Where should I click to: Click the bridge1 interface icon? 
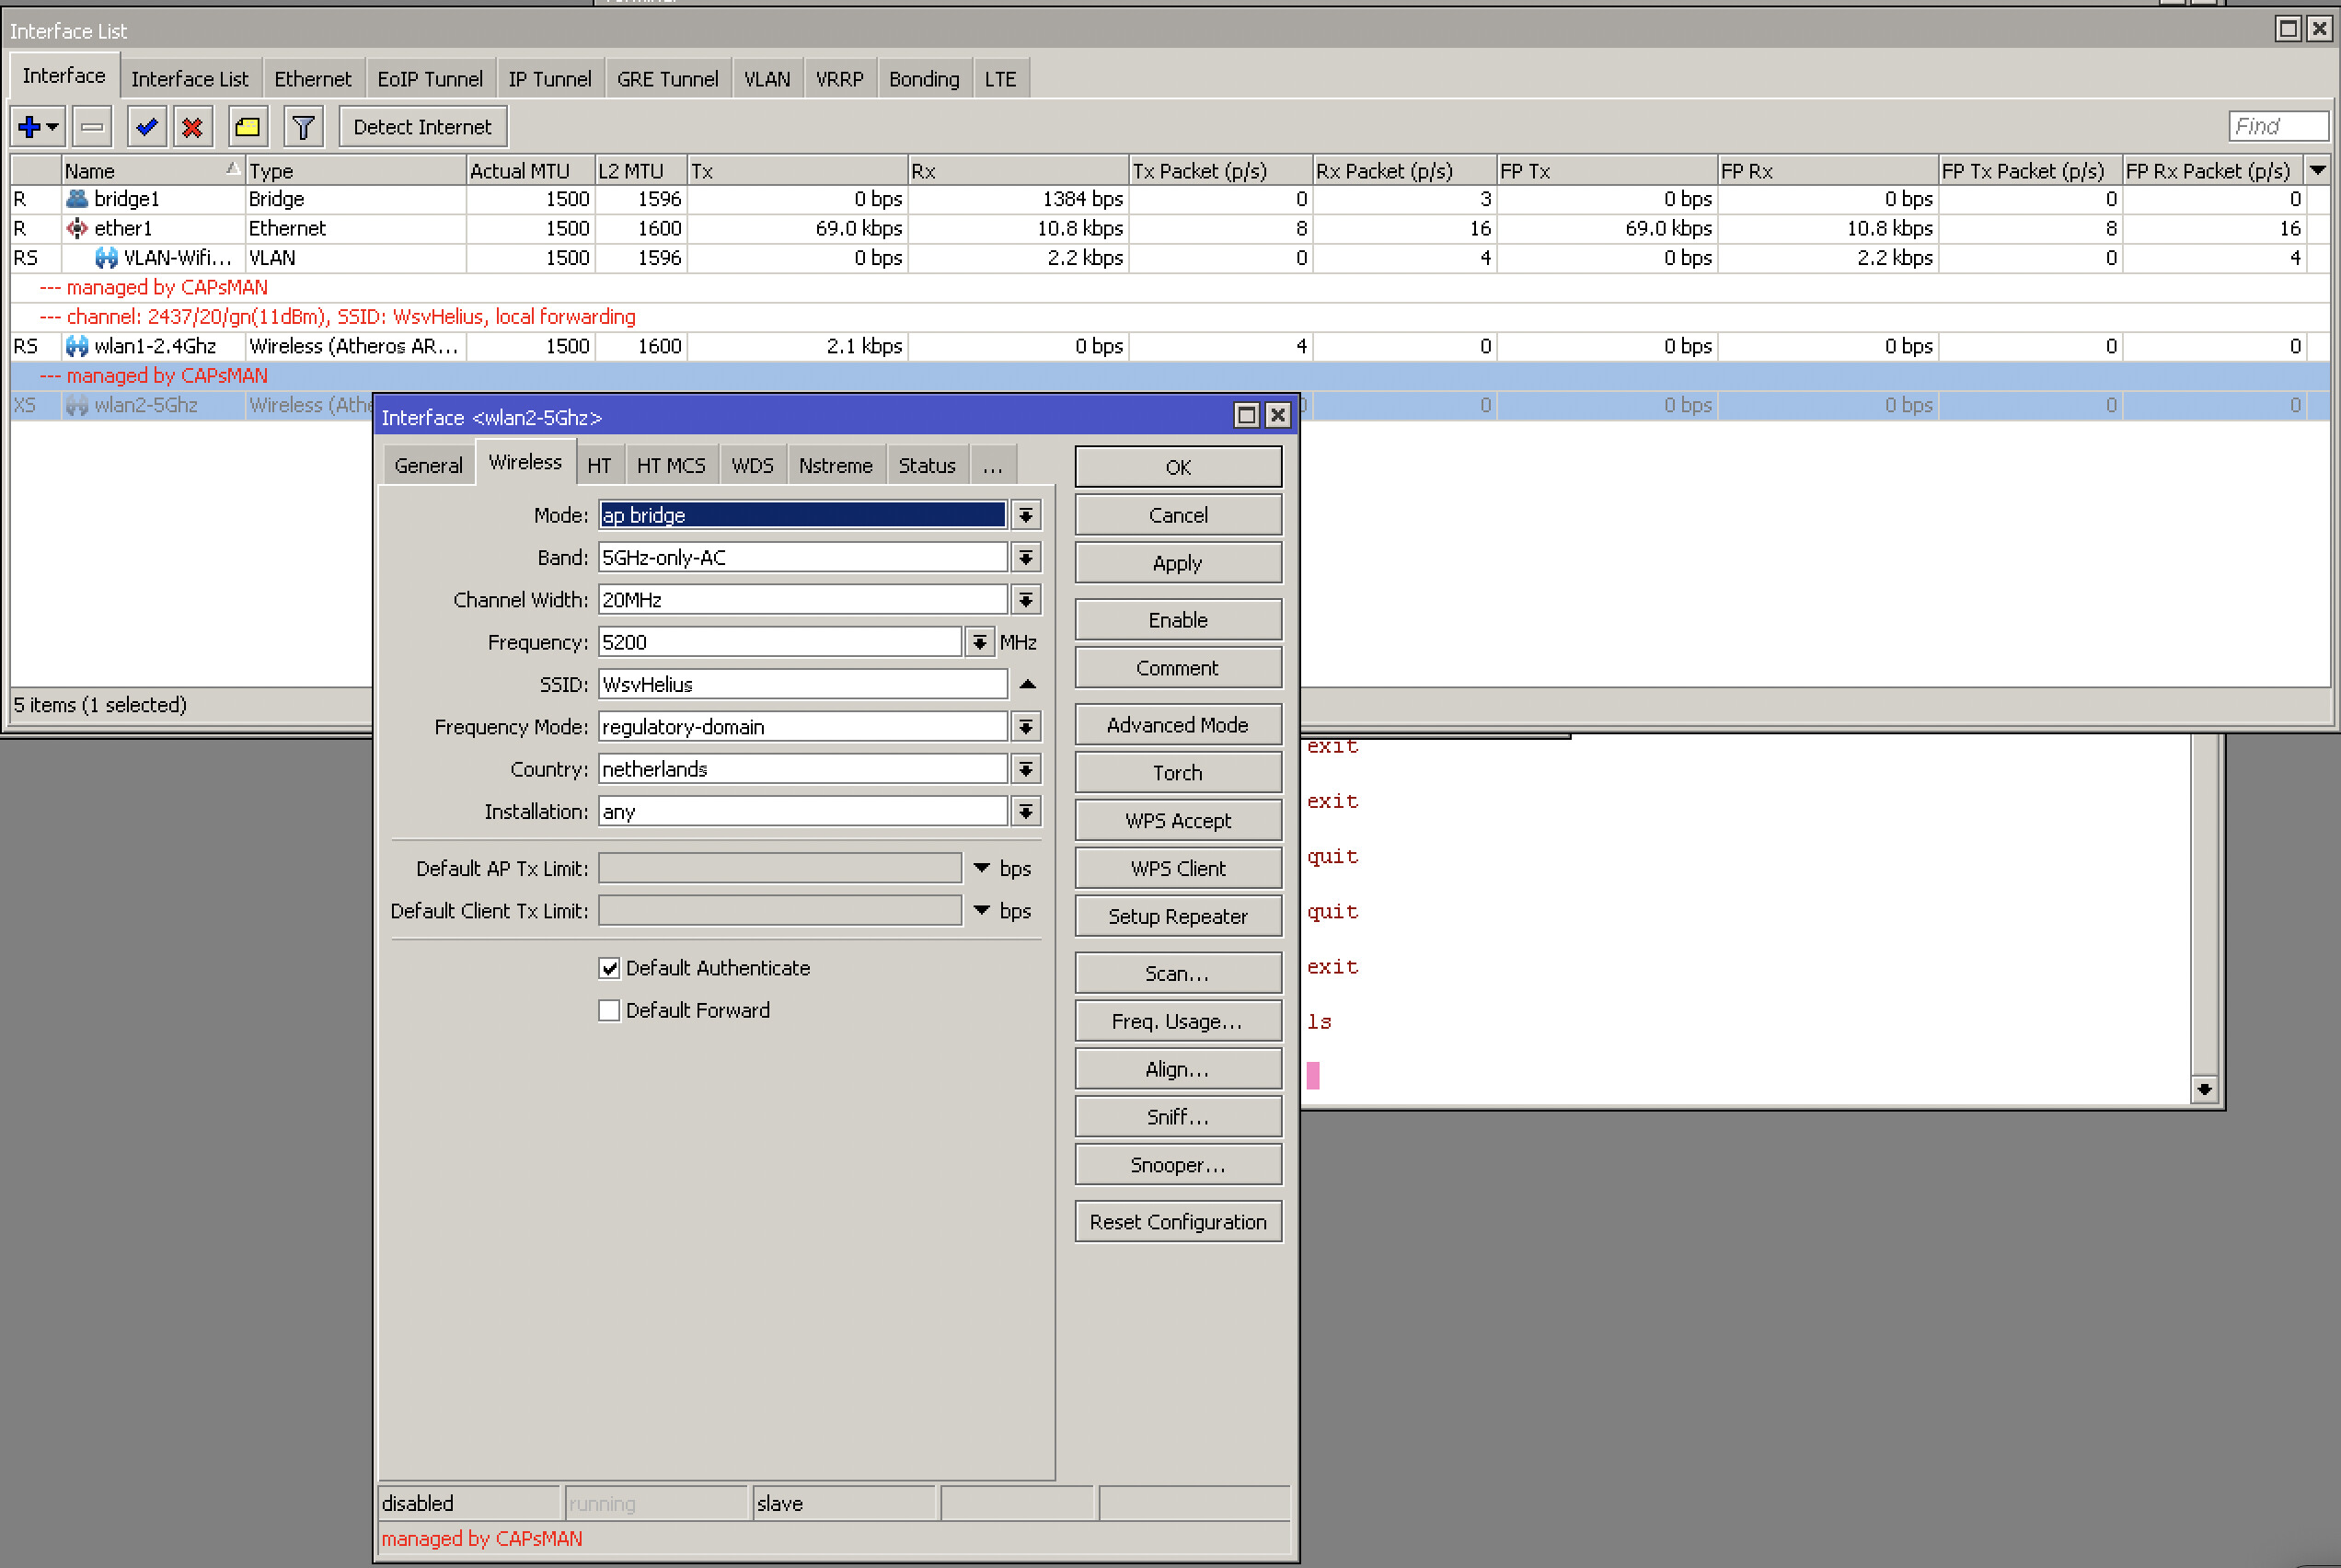tap(77, 198)
